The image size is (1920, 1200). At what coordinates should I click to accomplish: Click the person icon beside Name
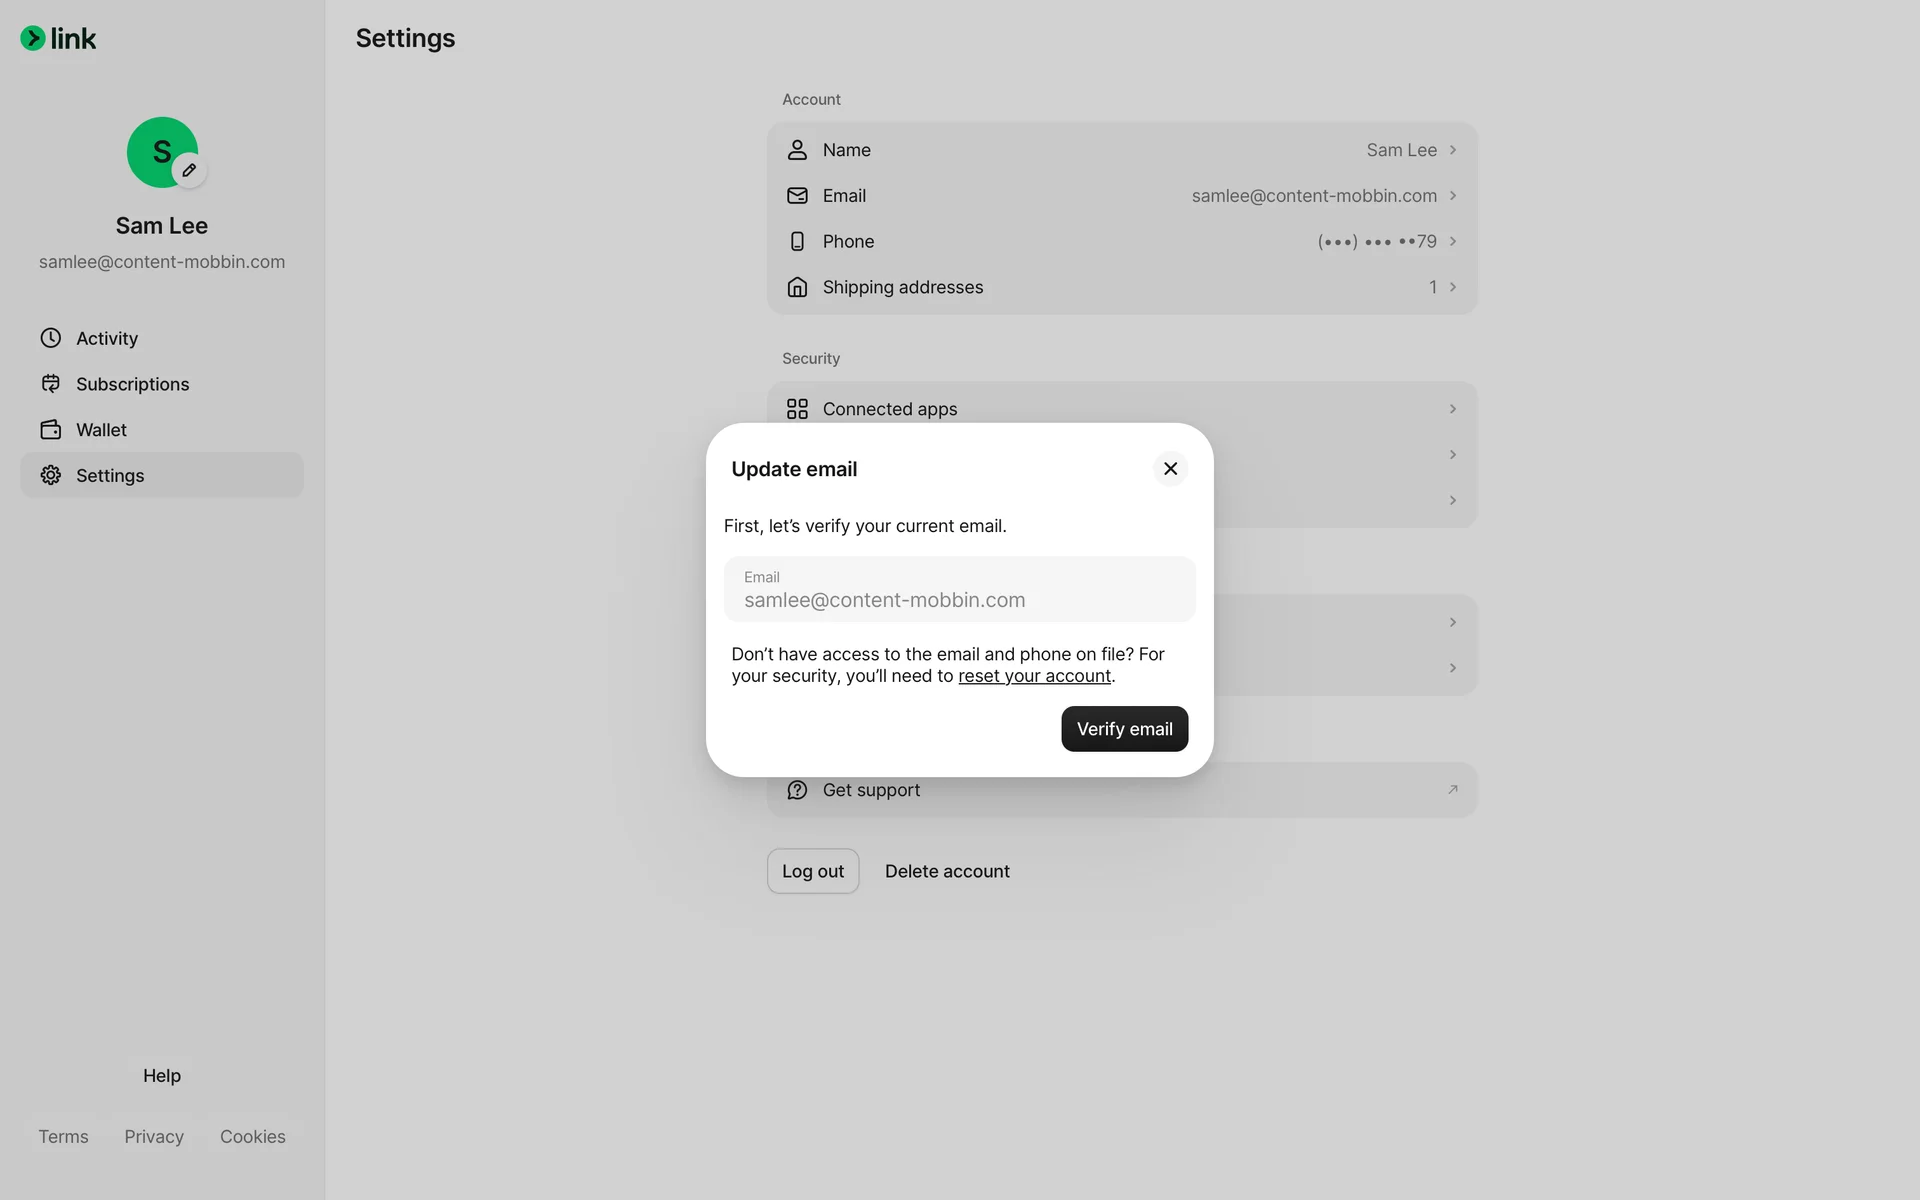797,150
